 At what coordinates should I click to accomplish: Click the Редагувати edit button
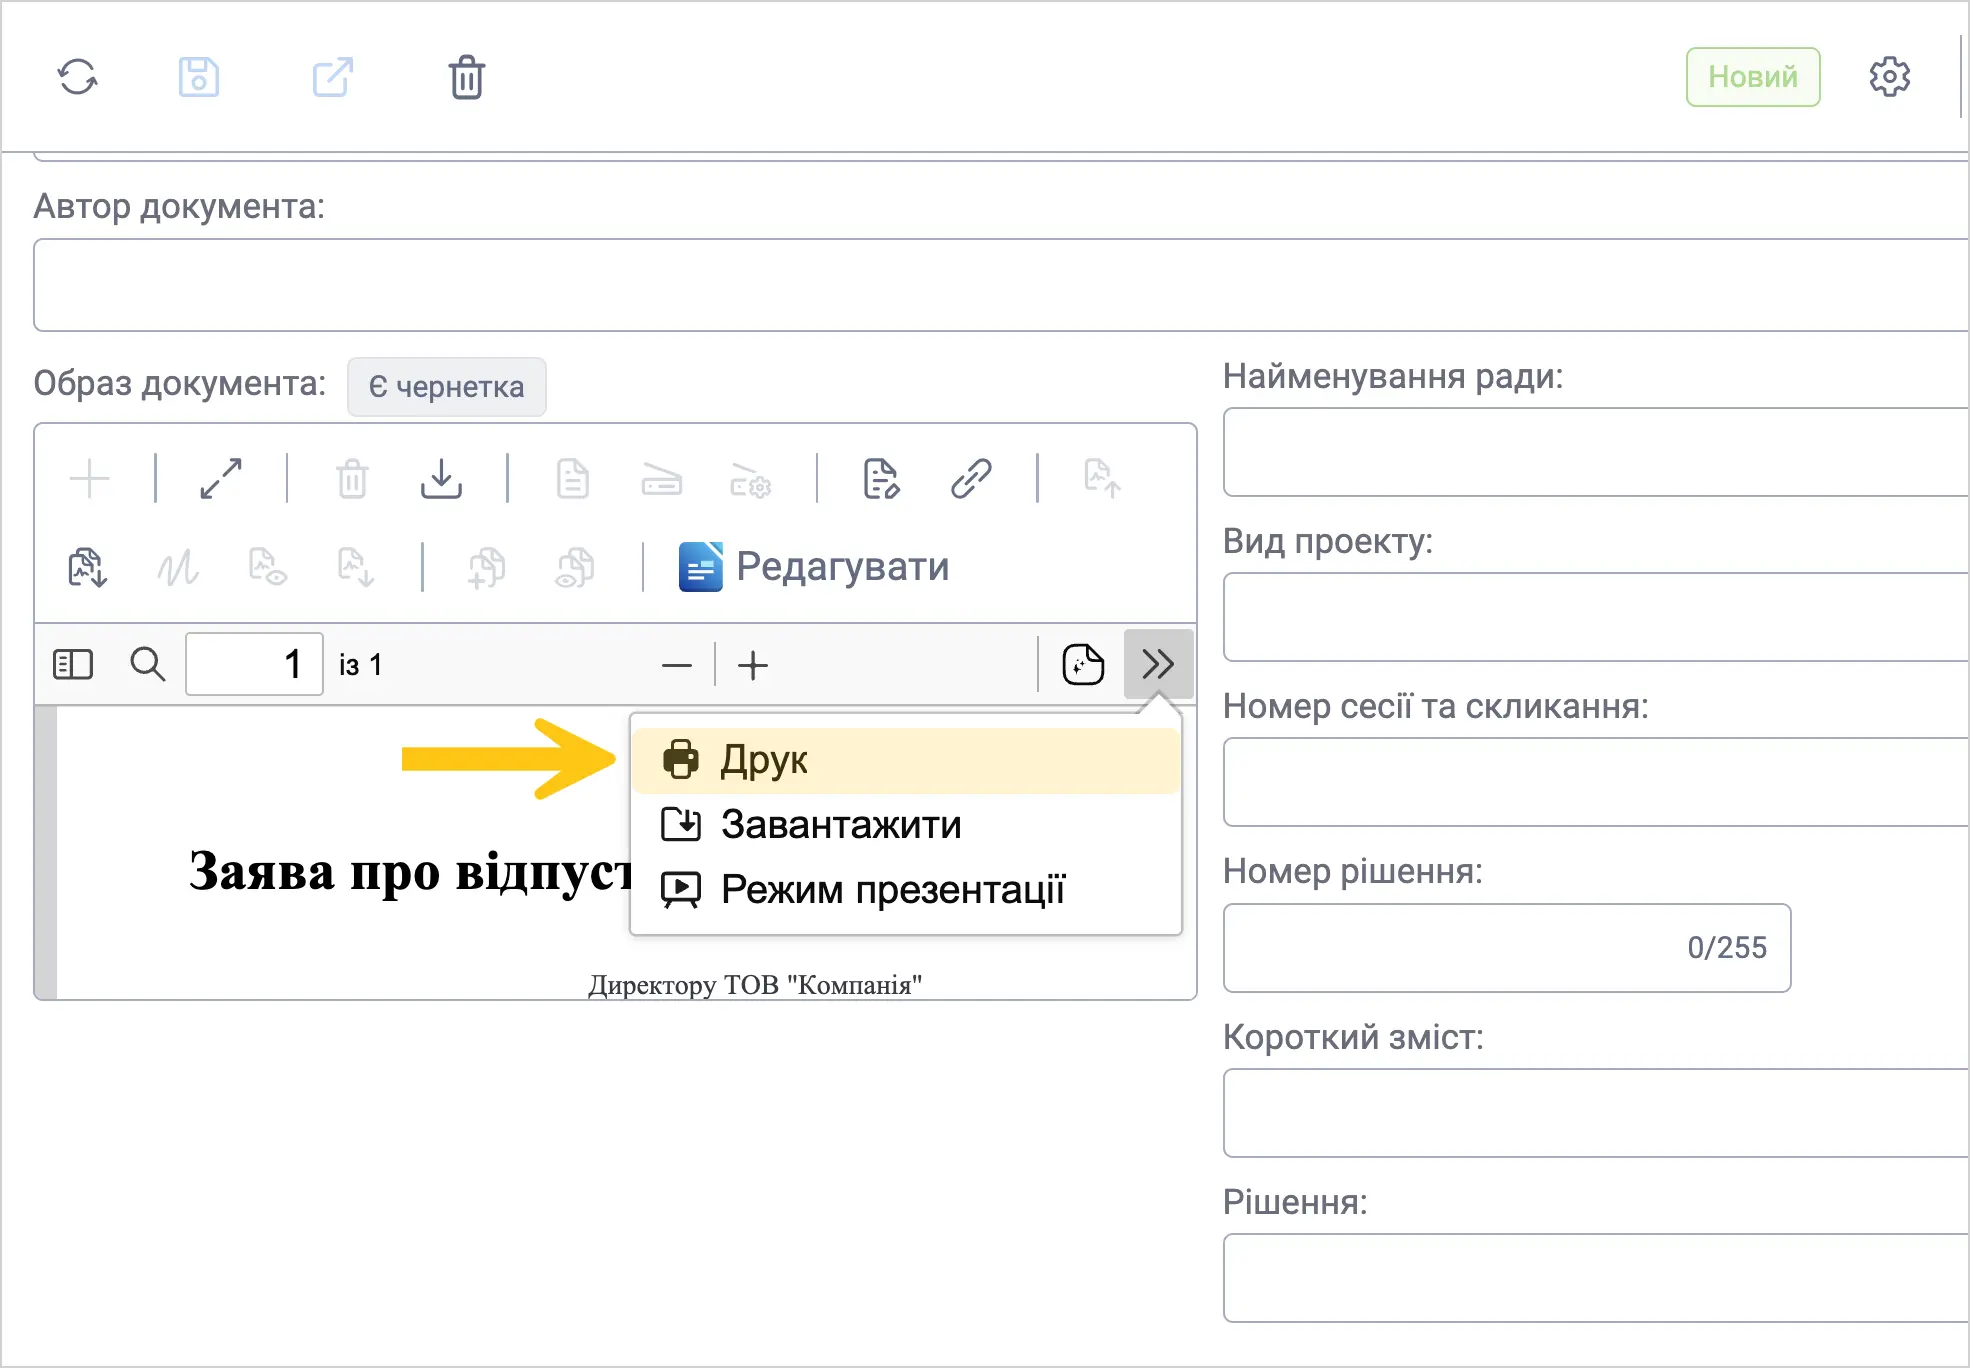[814, 567]
